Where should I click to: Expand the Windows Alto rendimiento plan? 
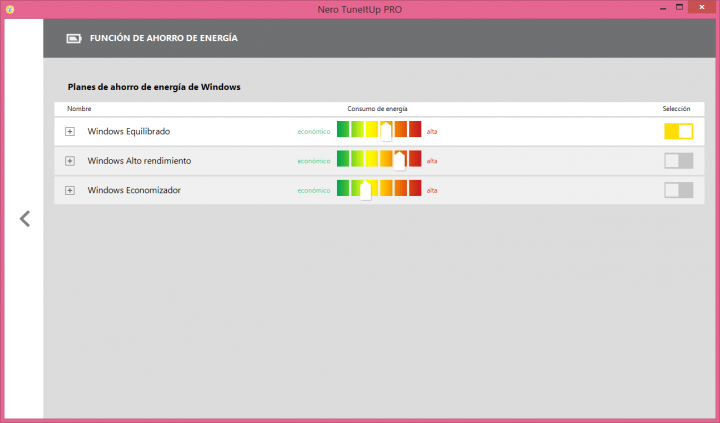tap(70, 161)
